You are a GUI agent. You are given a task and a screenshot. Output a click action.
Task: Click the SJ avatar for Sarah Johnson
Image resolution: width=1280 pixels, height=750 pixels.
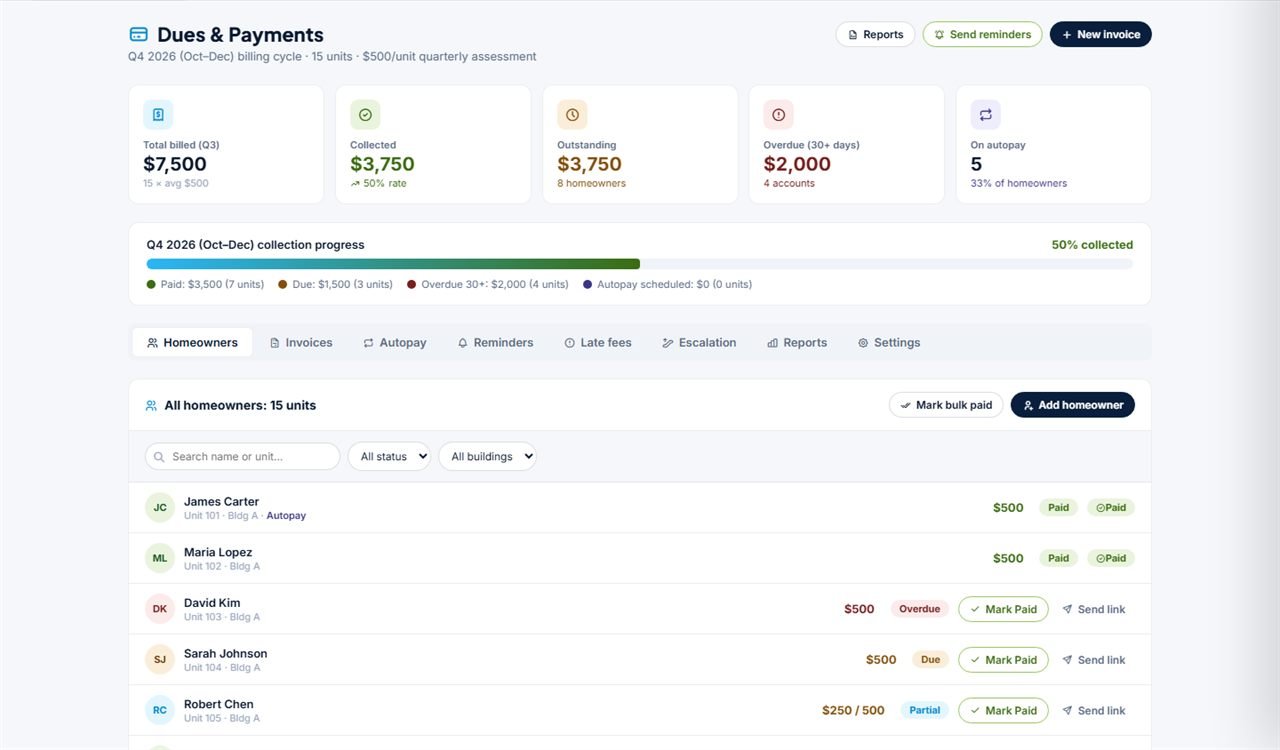click(x=160, y=660)
